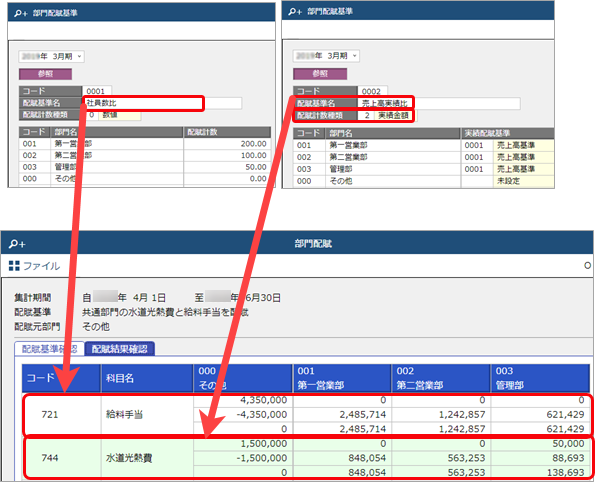
Task: Expand the 3月期 dropdown in right window
Action: pos(326,56)
